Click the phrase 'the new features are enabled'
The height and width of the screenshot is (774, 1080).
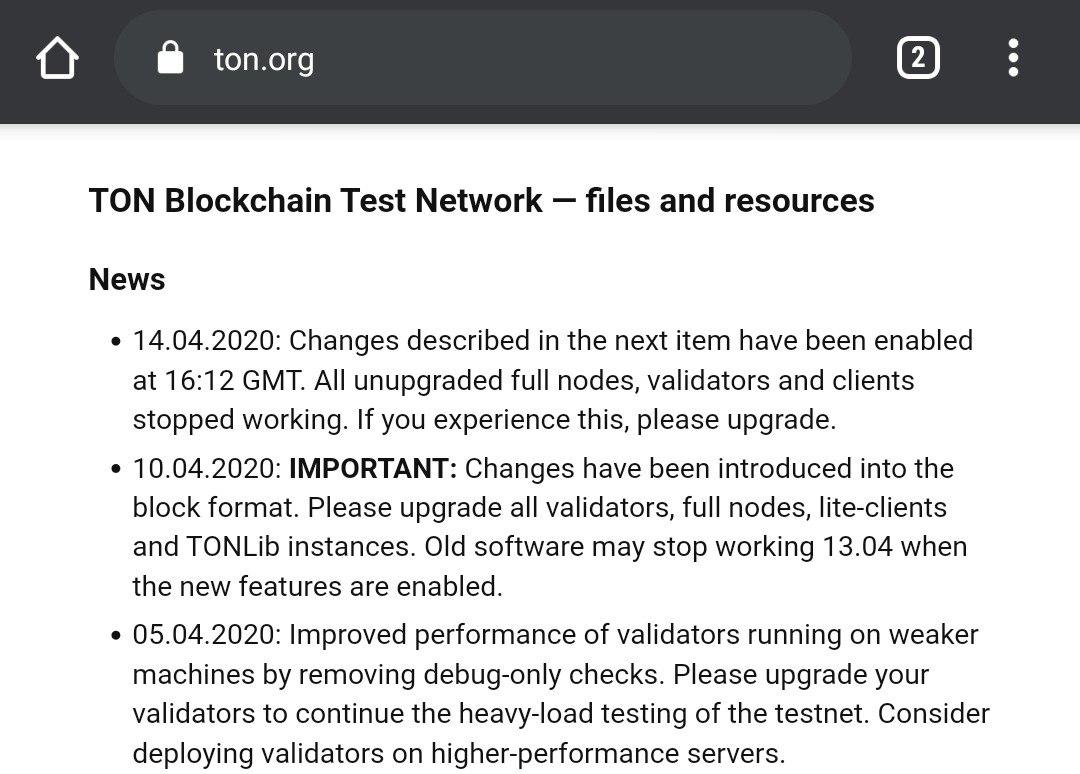(318, 587)
